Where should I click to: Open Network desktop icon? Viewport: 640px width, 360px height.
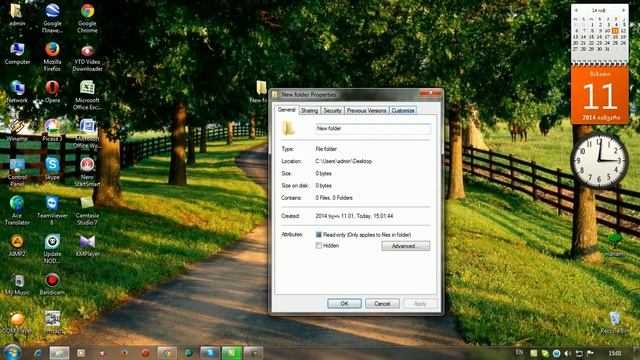click(x=17, y=91)
